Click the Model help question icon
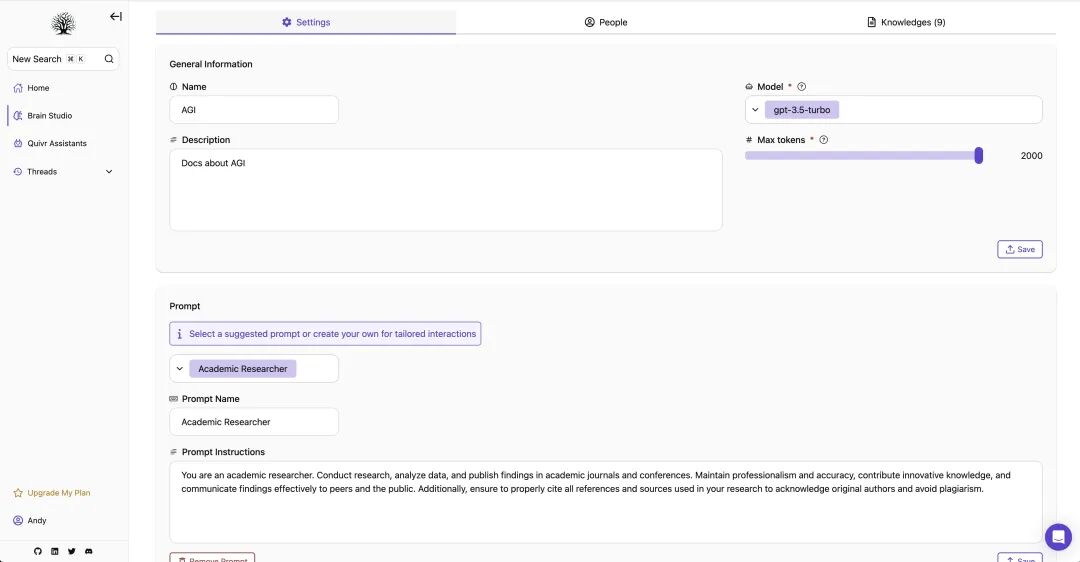Image resolution: width=1080 pixels, height=562 pixels. coord(801,87)
